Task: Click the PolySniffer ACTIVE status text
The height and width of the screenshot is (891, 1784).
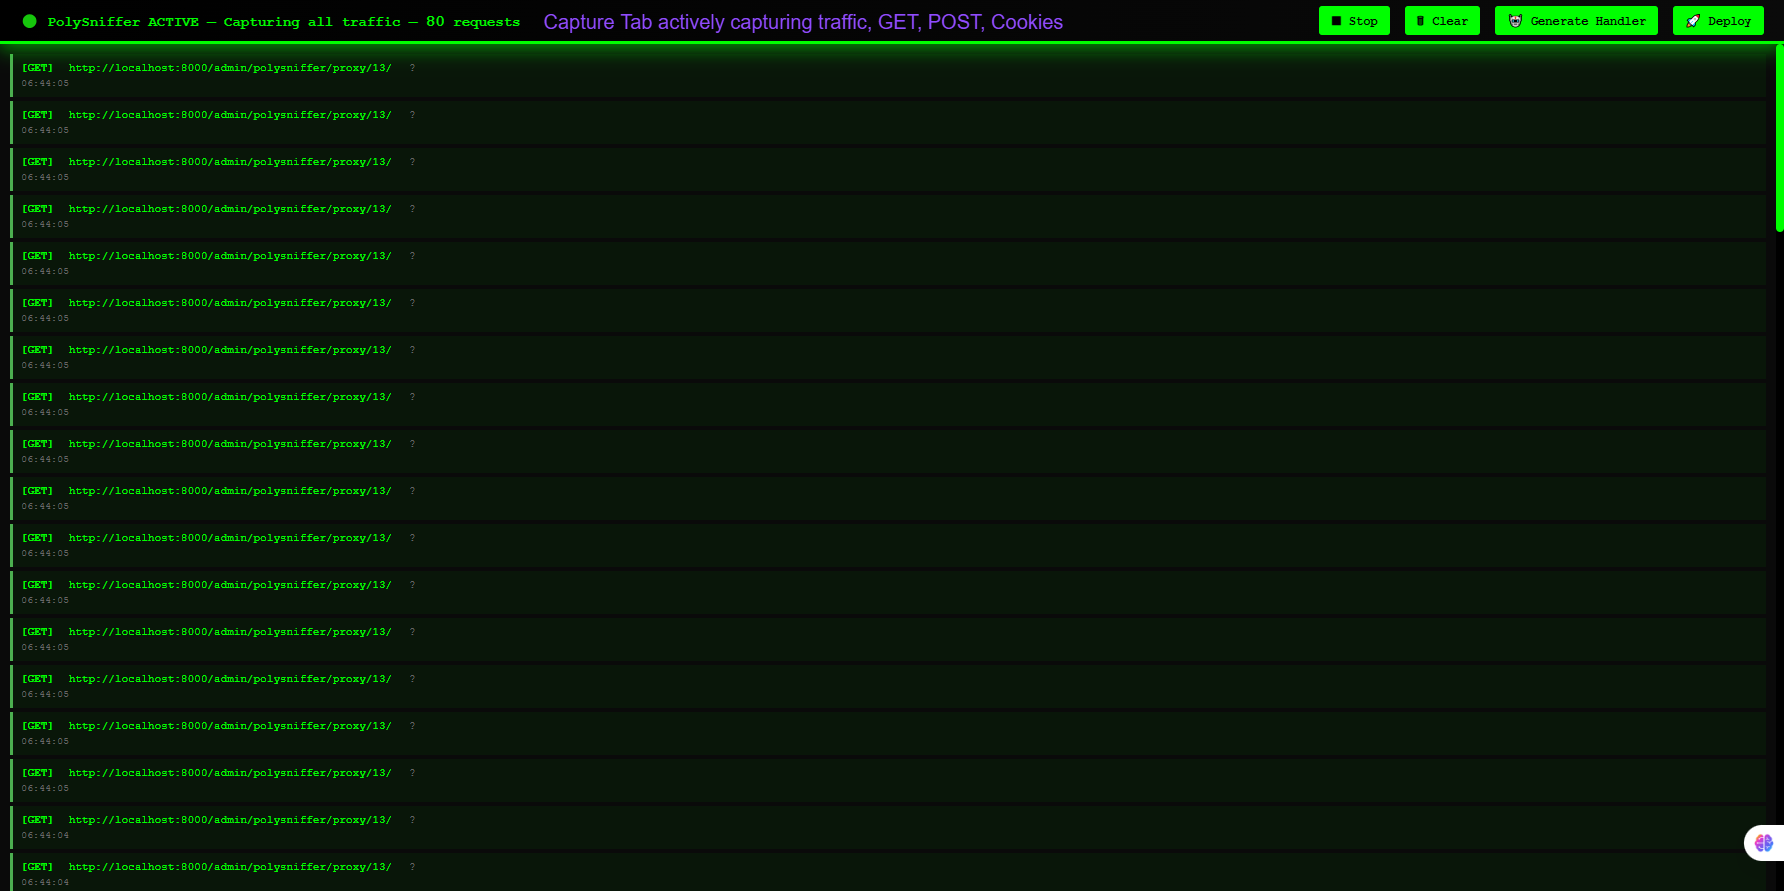Action: 123,22
